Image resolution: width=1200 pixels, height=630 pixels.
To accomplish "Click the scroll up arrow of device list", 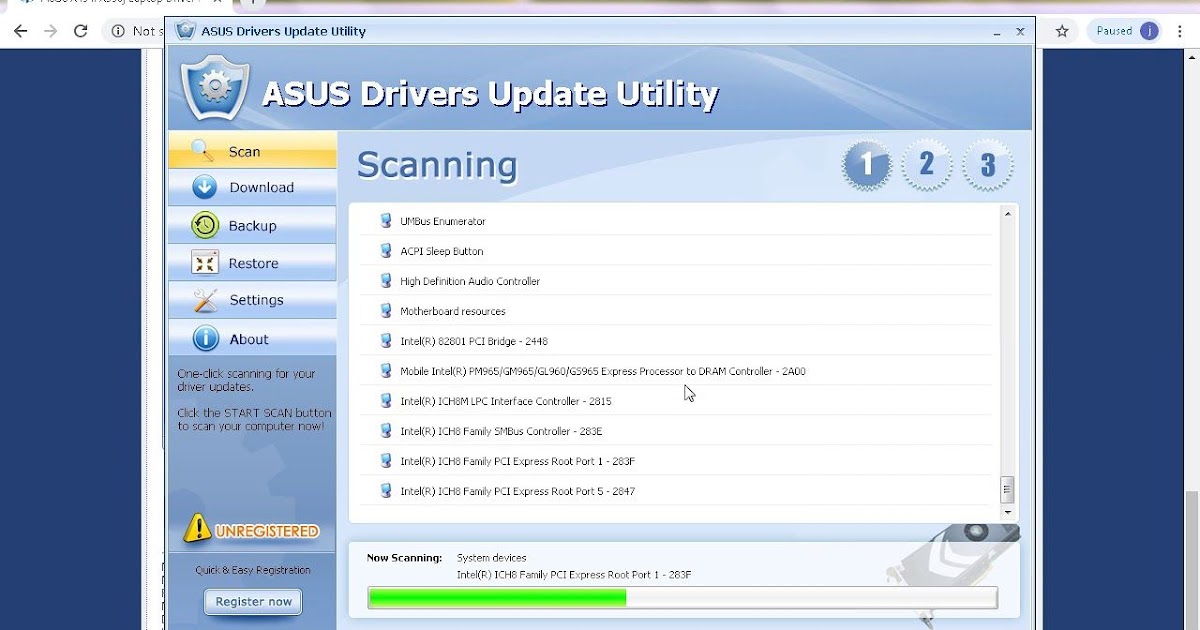I will [x=1008, y=214].
